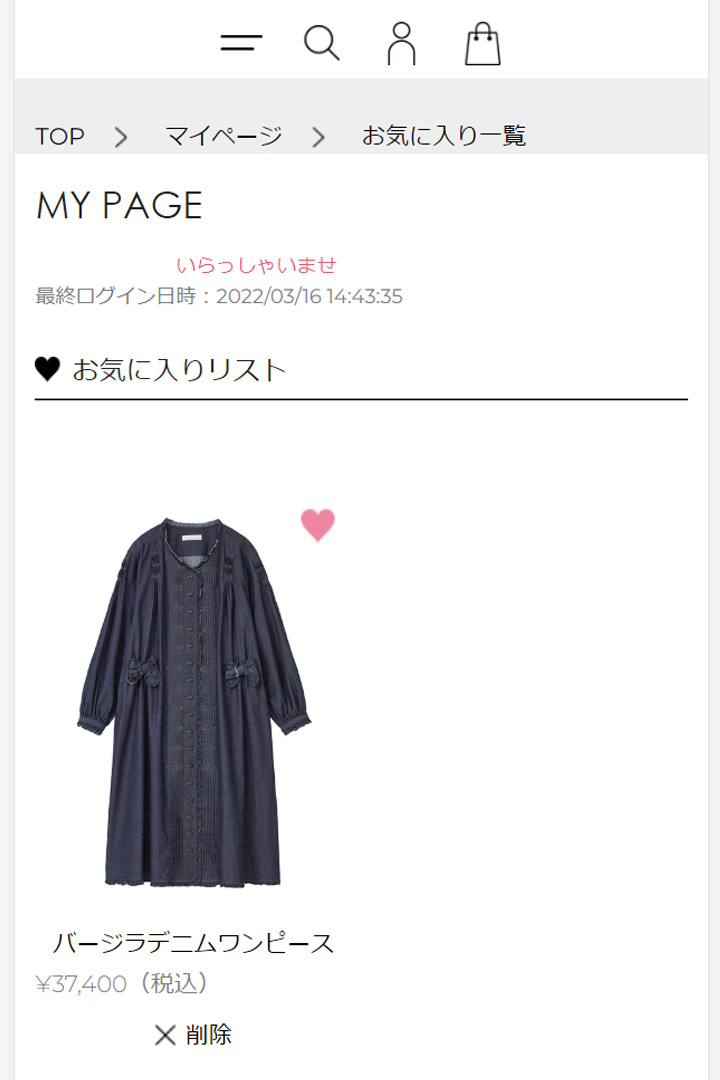Open the hamburger navigation menu
Viewport: 720px width, 1080px height.
pos(241,43)
